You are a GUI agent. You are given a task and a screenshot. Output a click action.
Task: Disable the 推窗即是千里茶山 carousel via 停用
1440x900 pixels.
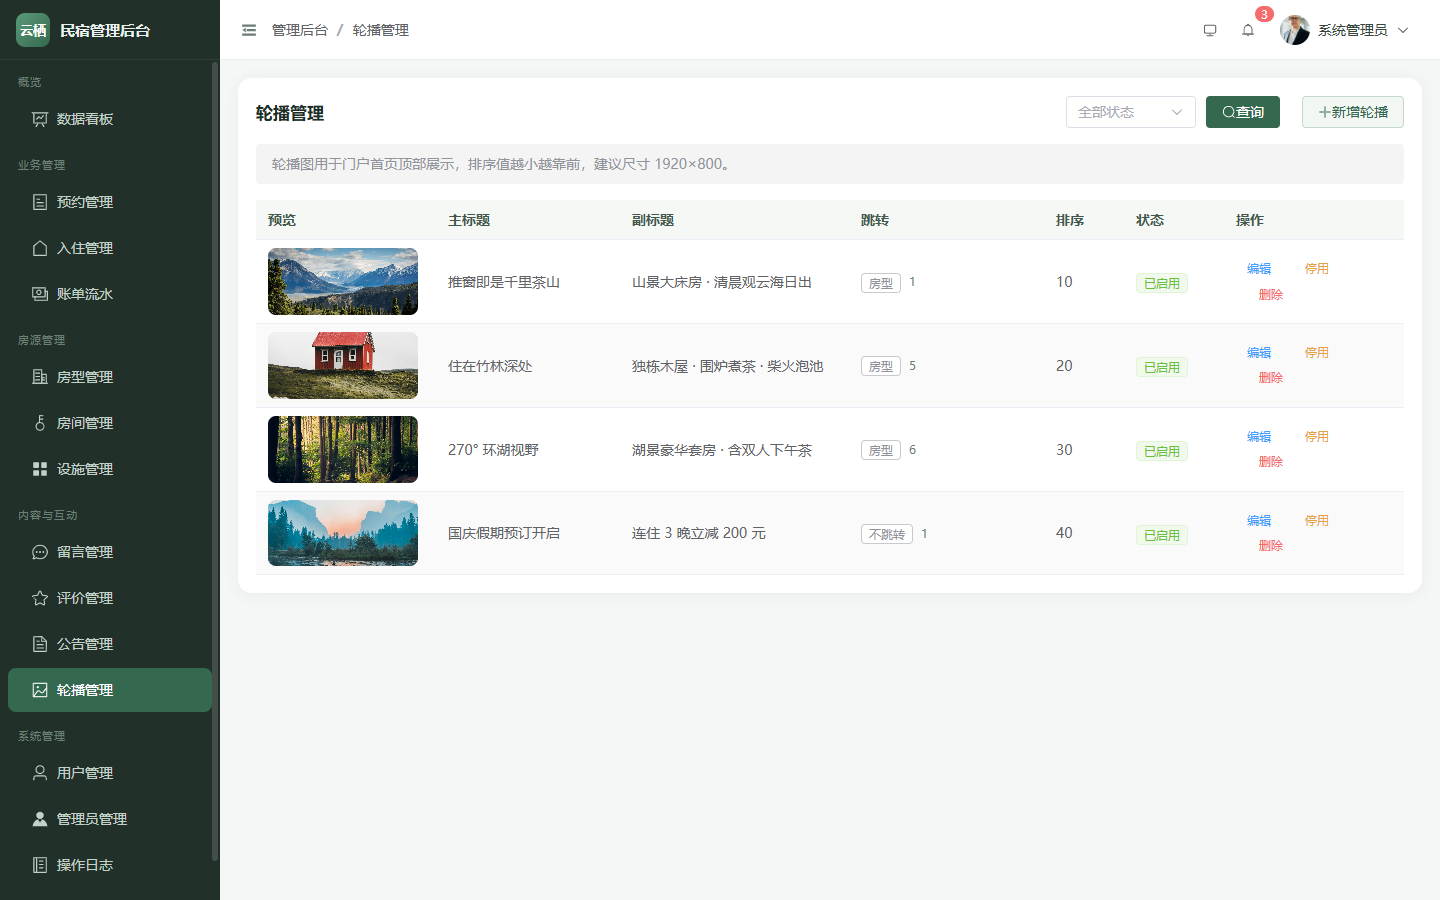1316,269
